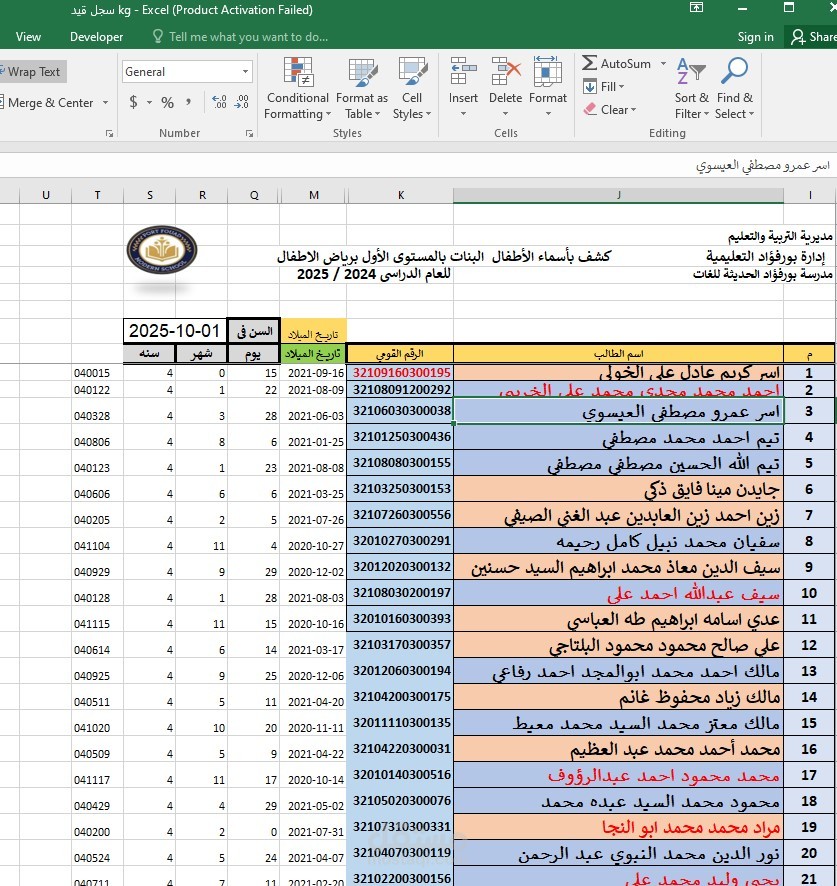Select name cell مراد محمد محمد ابو النجا
837x886 pixels.
click(x=618, y=827)
